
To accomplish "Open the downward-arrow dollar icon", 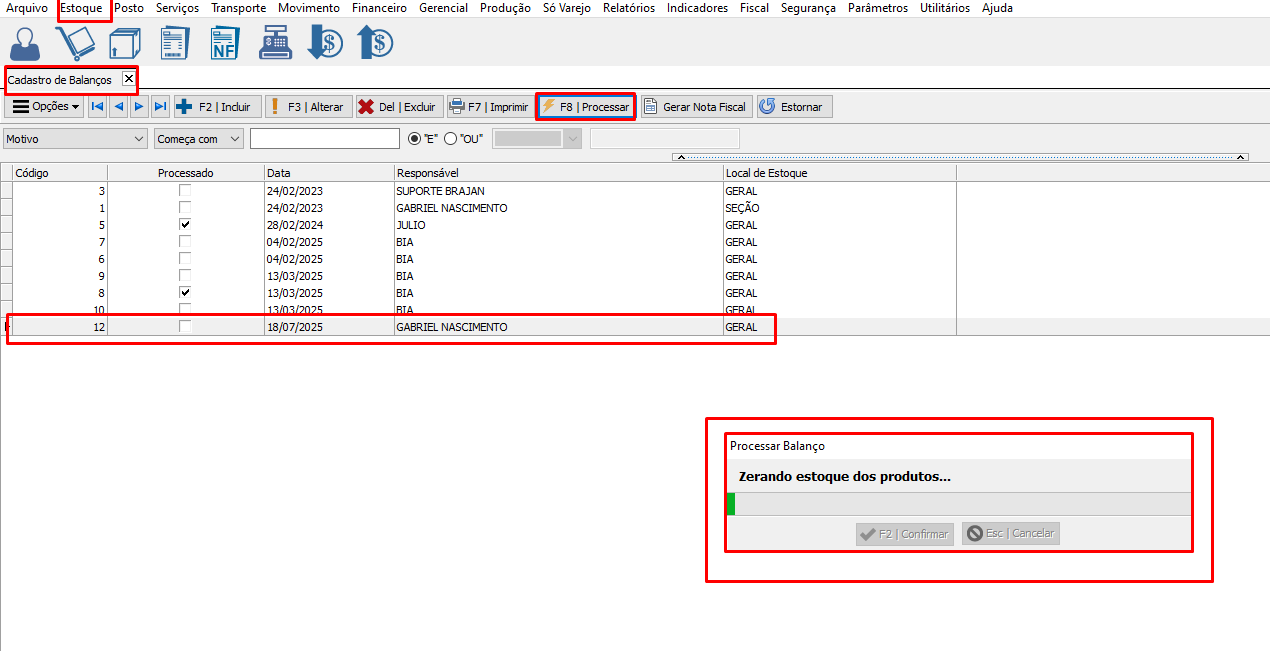I will pos(325,44).
